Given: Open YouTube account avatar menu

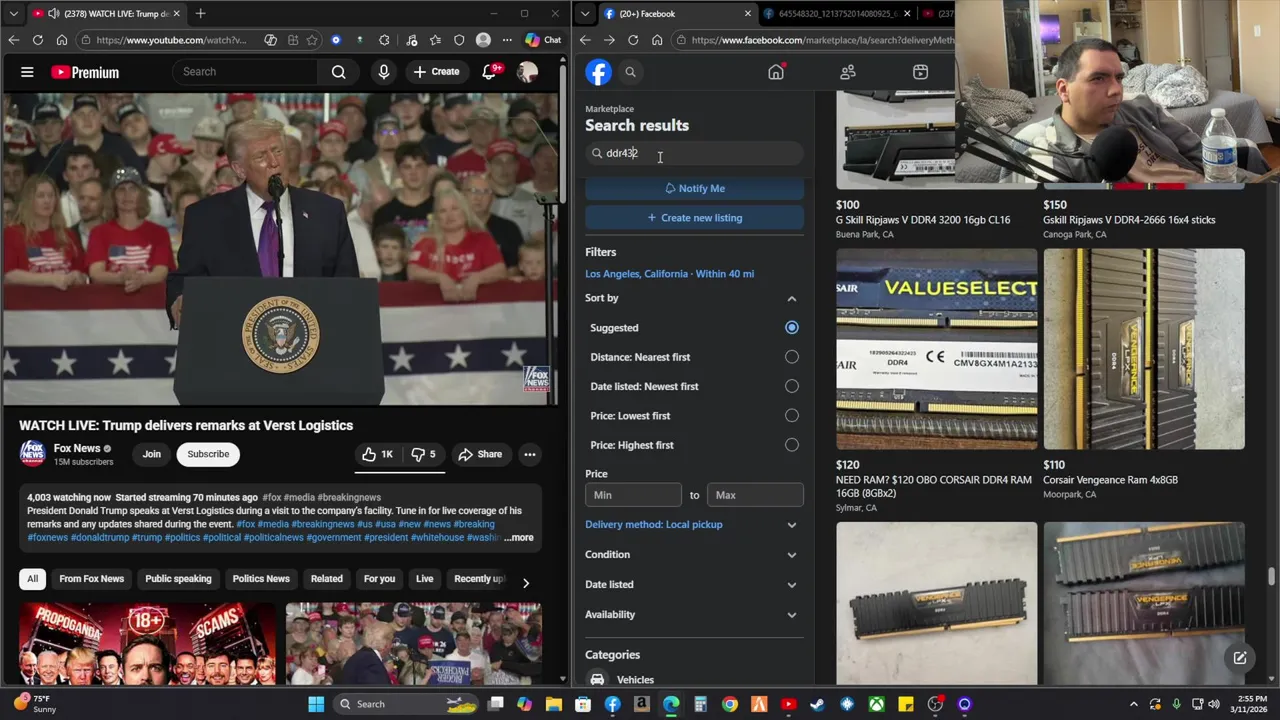Looking at the screenshot, I should (527, 72).
